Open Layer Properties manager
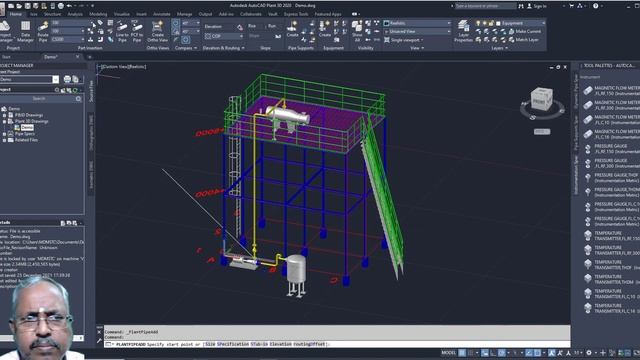 point(463,31)
